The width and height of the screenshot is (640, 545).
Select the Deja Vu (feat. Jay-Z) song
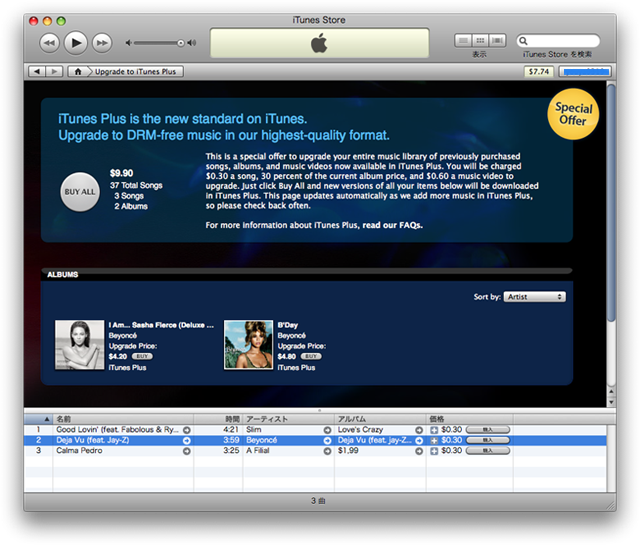click(x=315, y=440)
